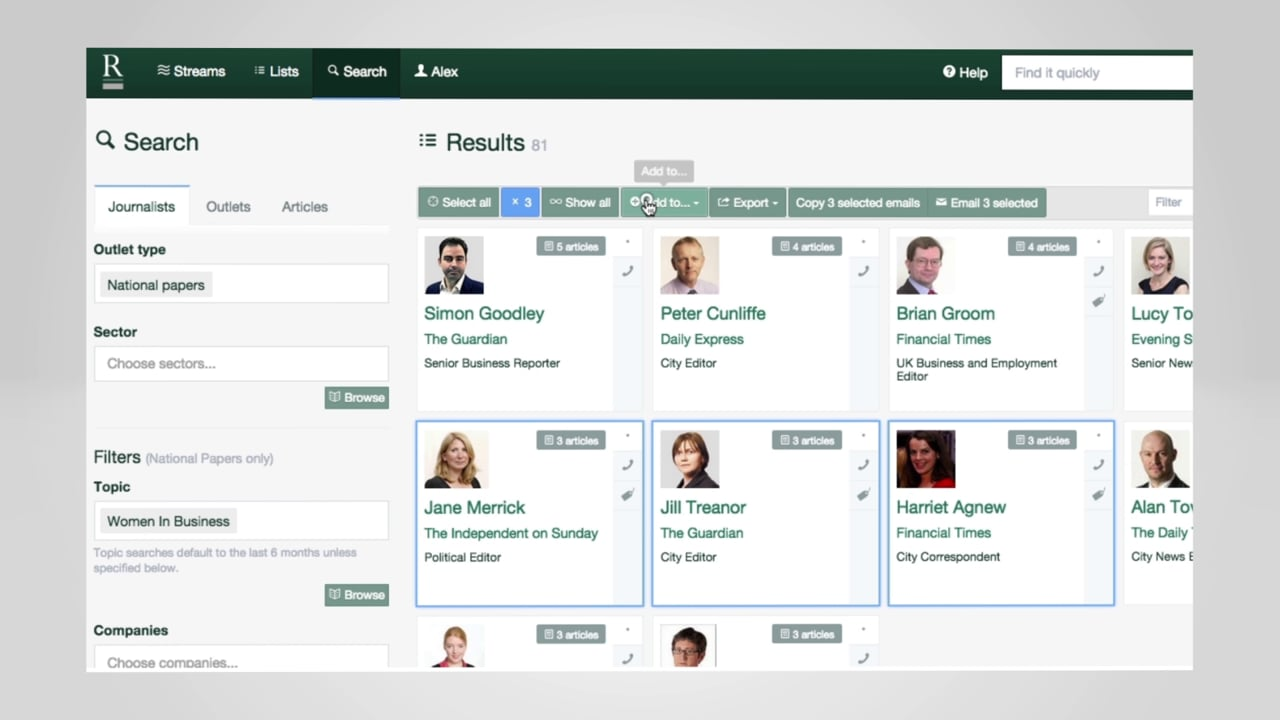The width and height of the screenshot is (1280, 720).
Task: Click Harriet Agnew's profile photo
Action: [x=926, y=459]
